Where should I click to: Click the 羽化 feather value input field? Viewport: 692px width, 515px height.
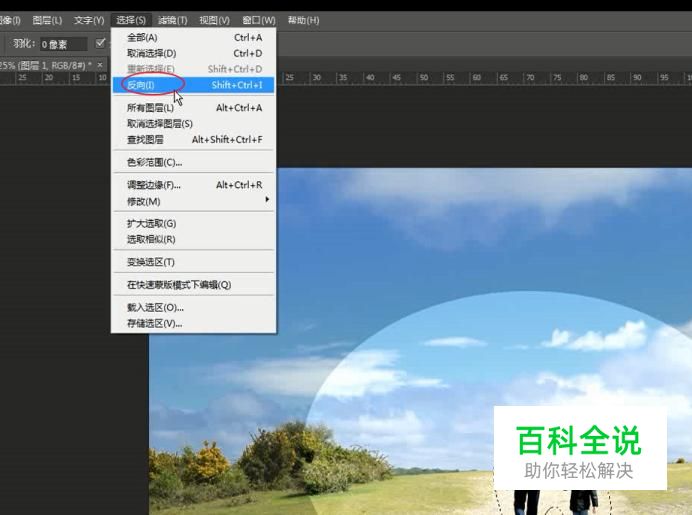pos(63,44)
